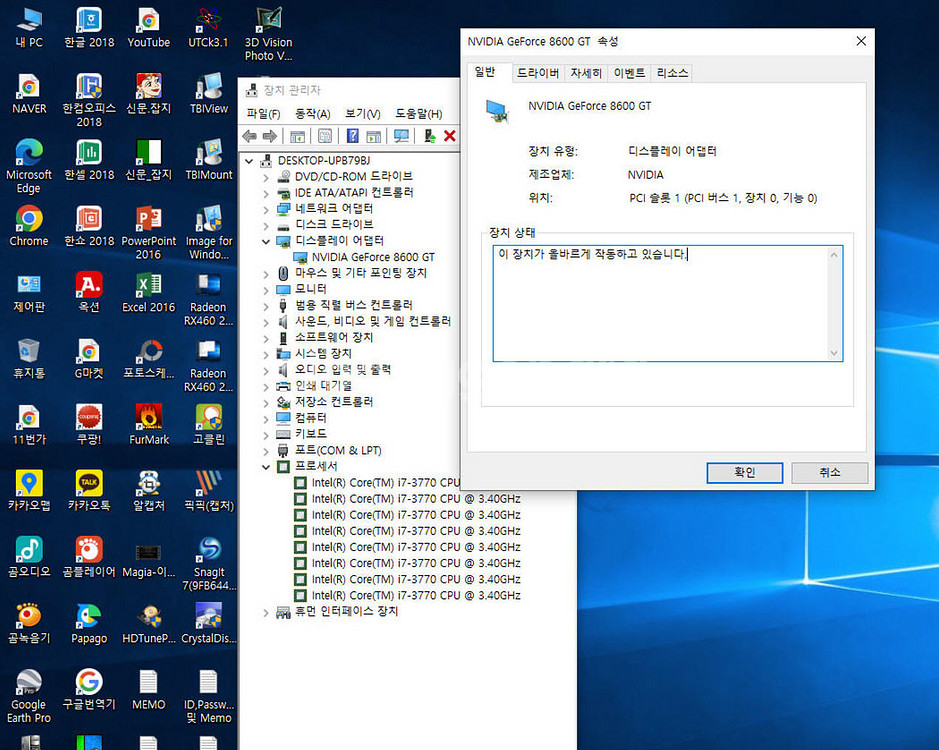Click the blue Help icon in Device Manager toolbar
This screenshot has width=939, height=750.
tap(353, 137)
